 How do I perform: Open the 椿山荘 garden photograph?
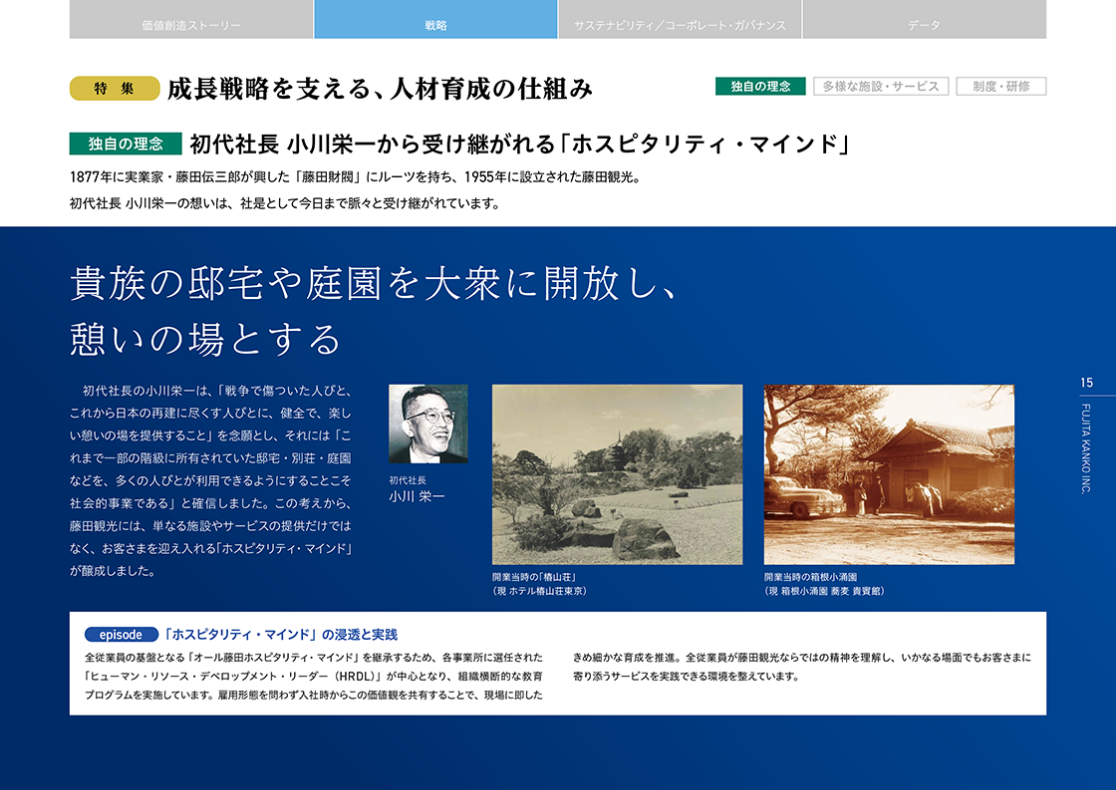click(x=617, y=475)
